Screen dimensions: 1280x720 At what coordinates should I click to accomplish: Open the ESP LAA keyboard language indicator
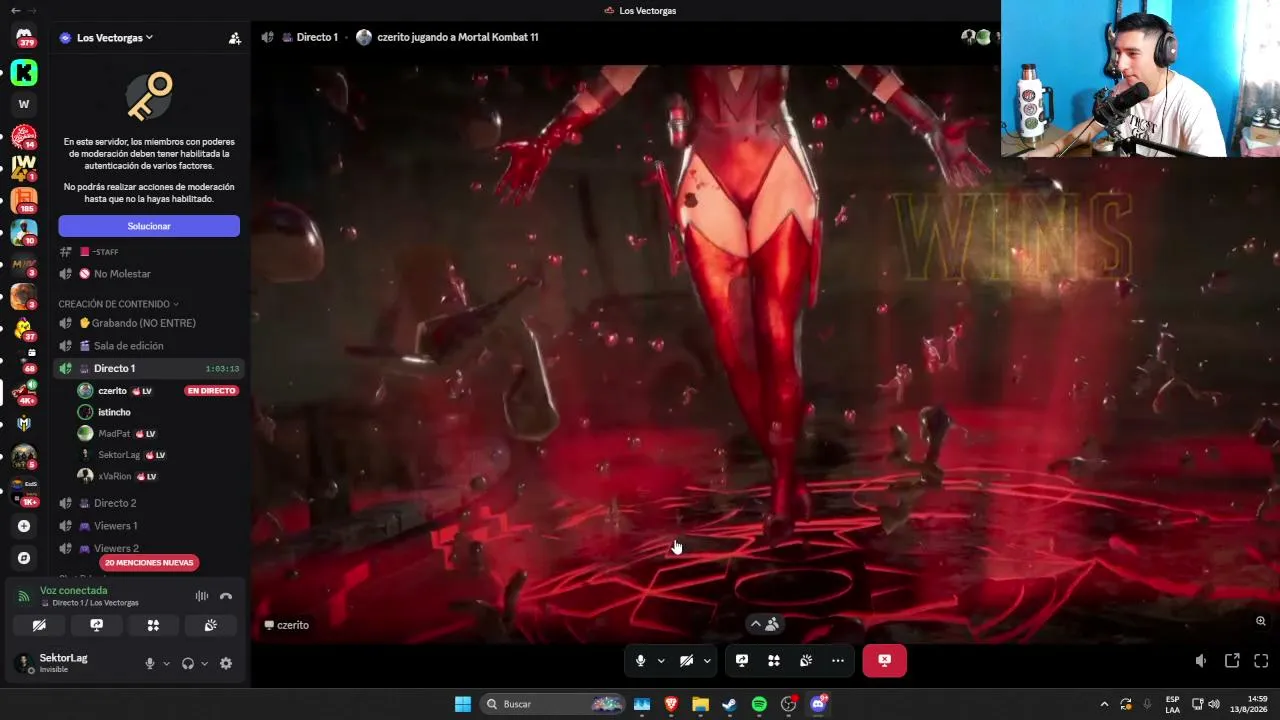[x=1172, y=704]
